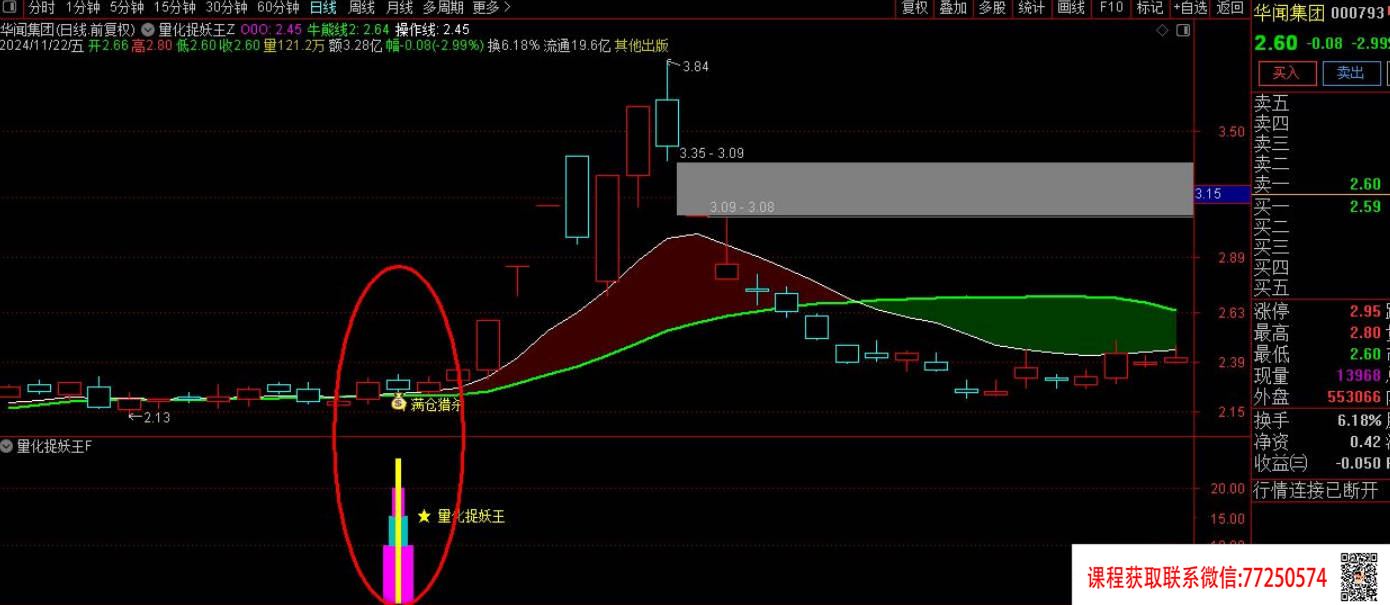Viewport: 1390px width, 605px height.
Task: Click the gray 3.35 - 3.09 gap zone
Action: pyautogui.click(x=935, y=188)
